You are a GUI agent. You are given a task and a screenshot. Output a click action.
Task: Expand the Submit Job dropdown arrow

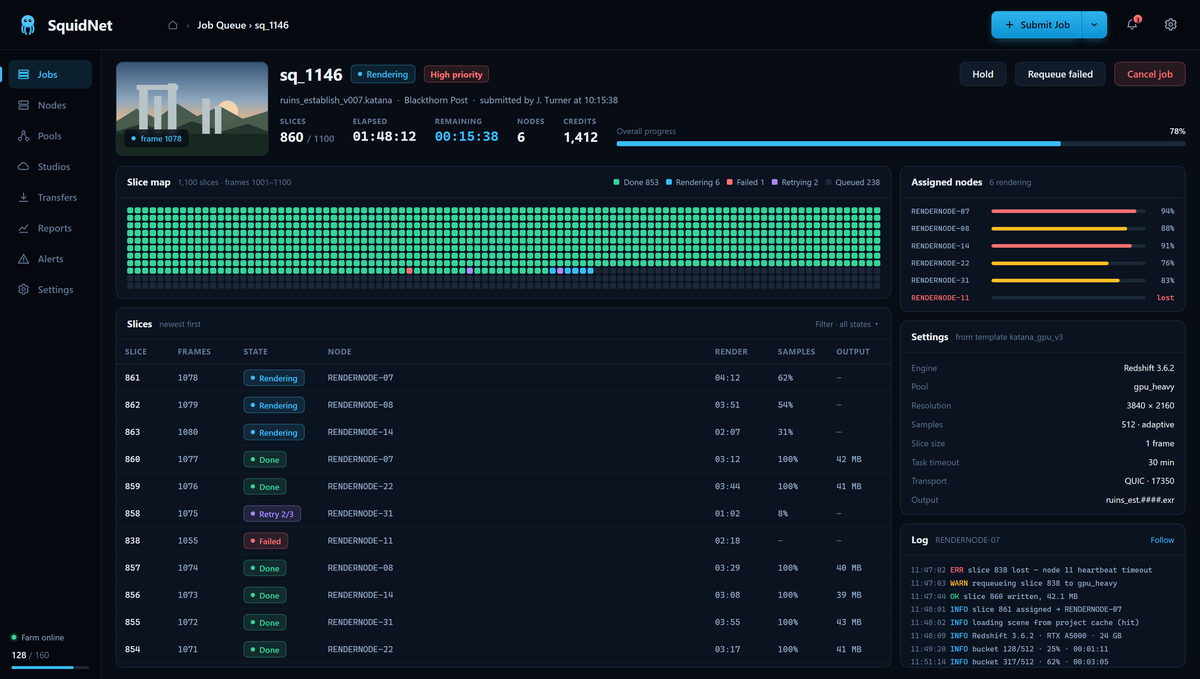1094,25
